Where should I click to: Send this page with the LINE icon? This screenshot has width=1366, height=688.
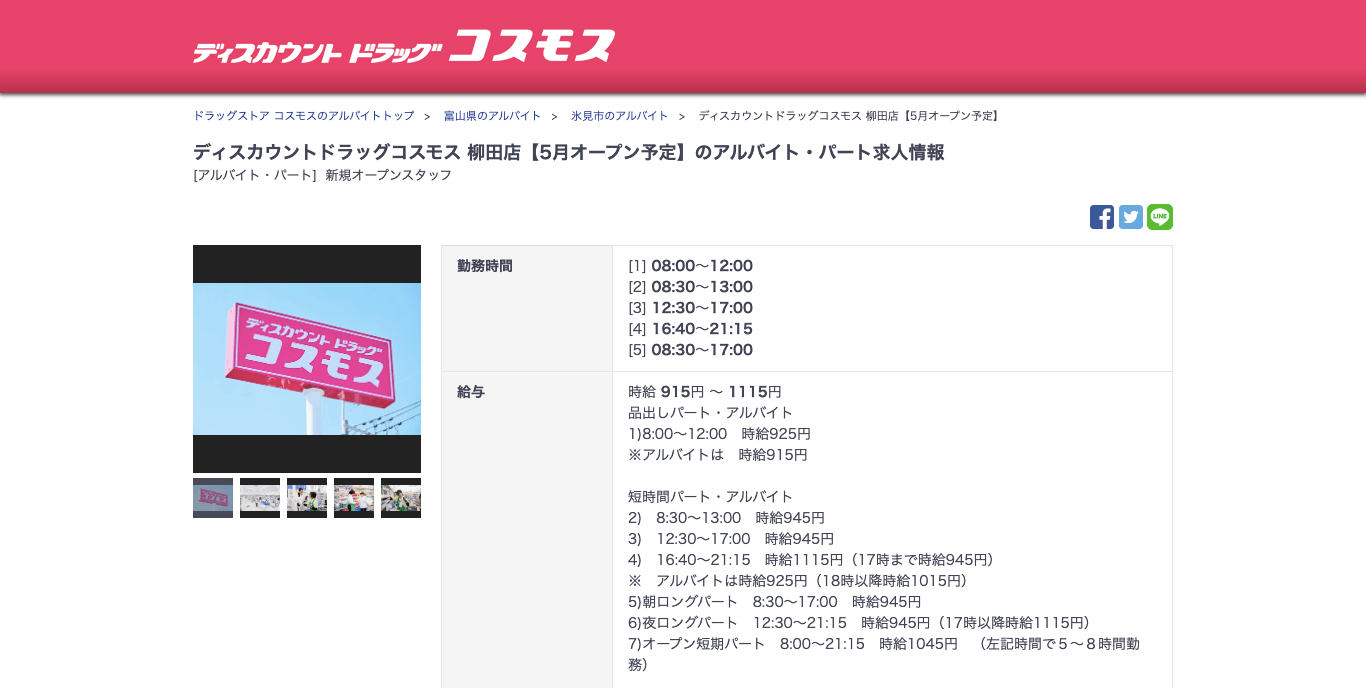[x=1159, y=217]
